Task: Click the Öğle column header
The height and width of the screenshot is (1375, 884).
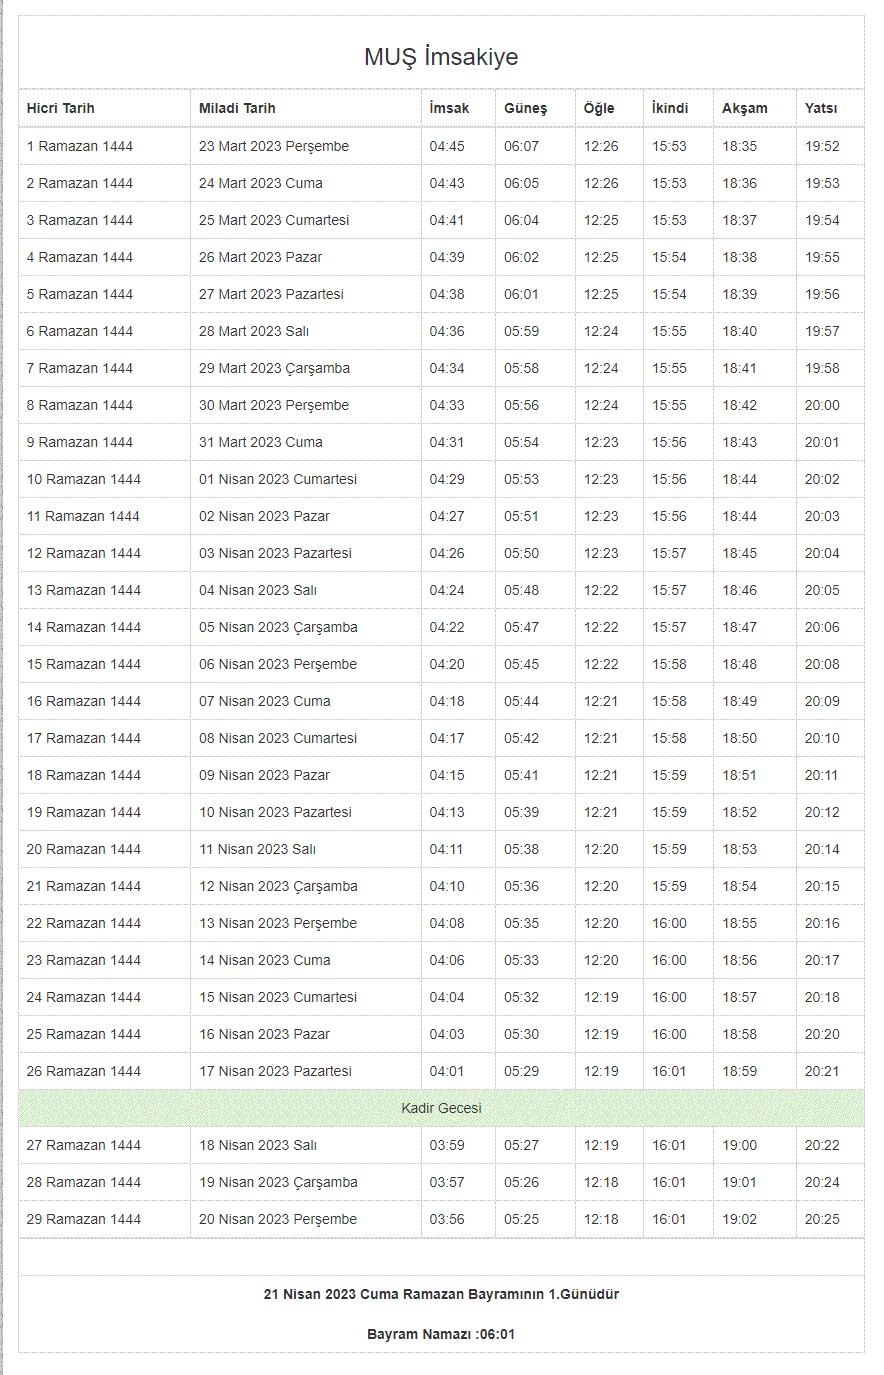Action: [x=599, y=108]
